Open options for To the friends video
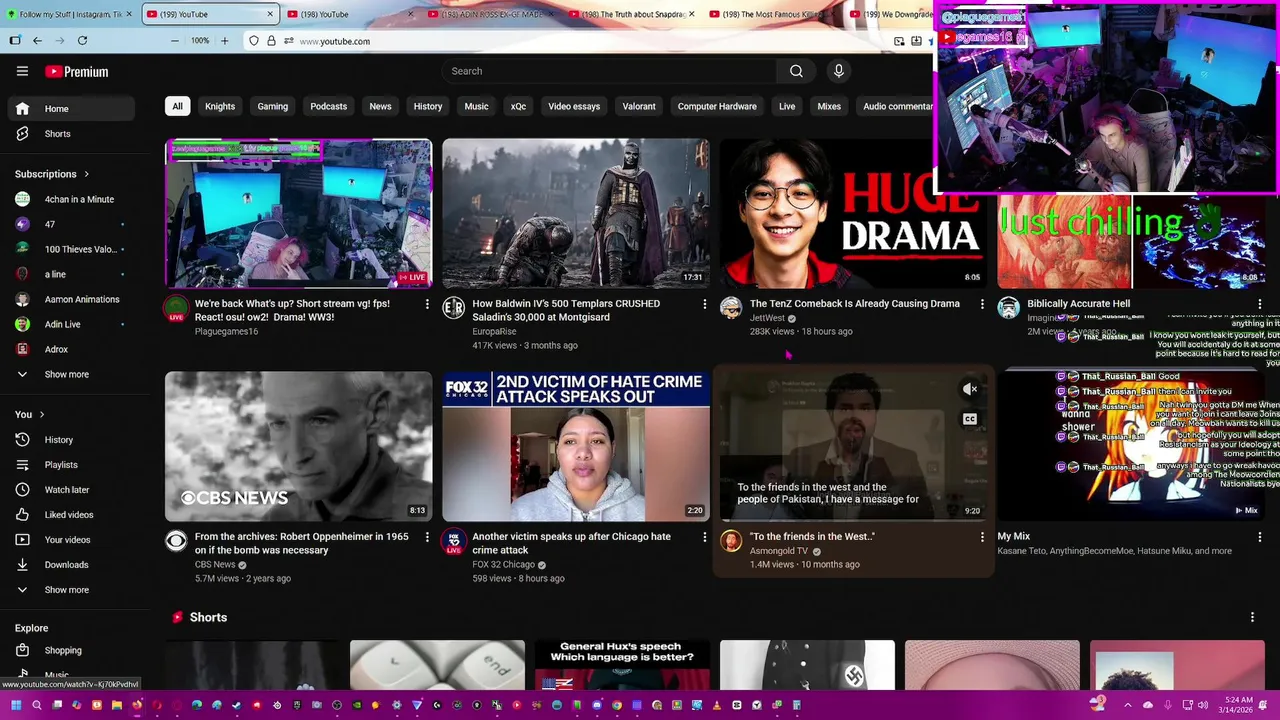The width and height of the screenshot is (1280, 720). coord(982,537)
